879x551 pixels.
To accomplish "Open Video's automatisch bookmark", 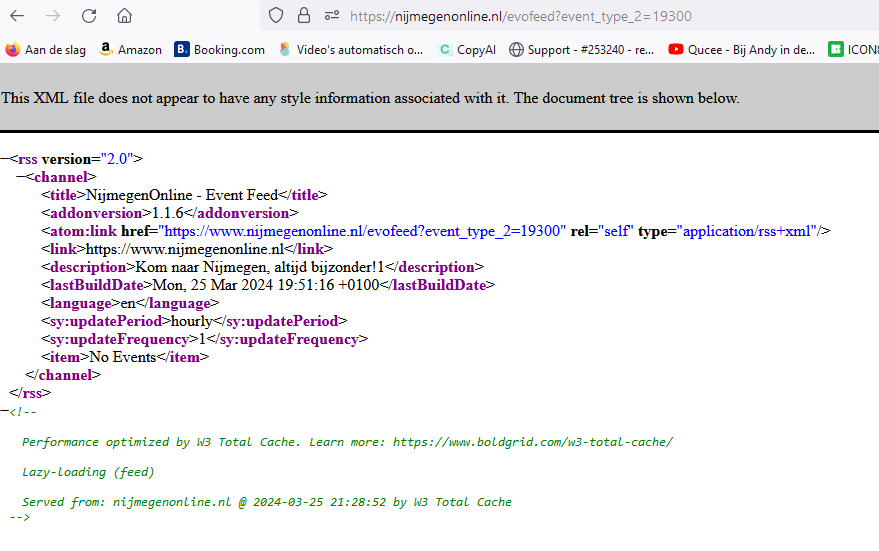I will coord(351,50).
